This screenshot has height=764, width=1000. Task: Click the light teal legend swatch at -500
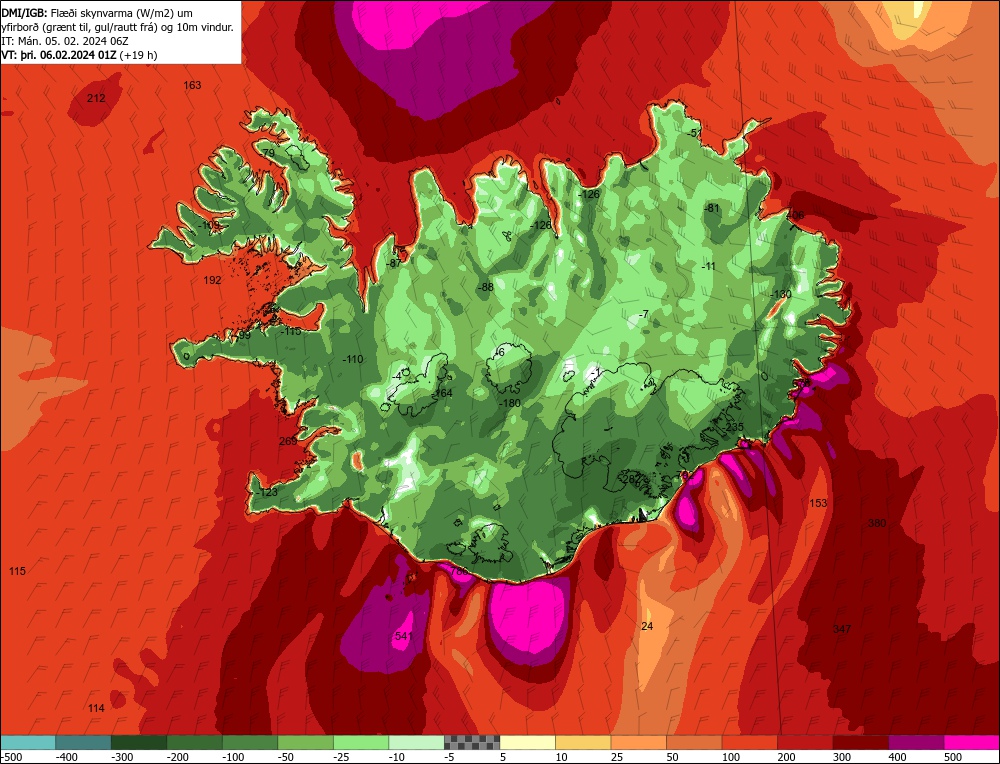(28, 742)
